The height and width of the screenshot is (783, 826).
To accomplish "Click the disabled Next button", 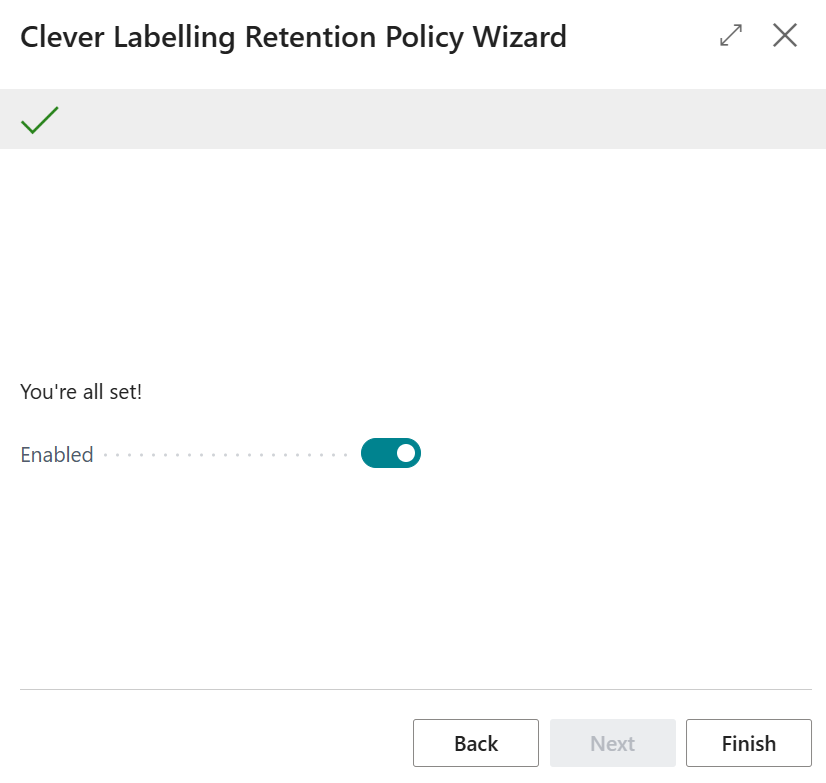I will tap(613, 743).
